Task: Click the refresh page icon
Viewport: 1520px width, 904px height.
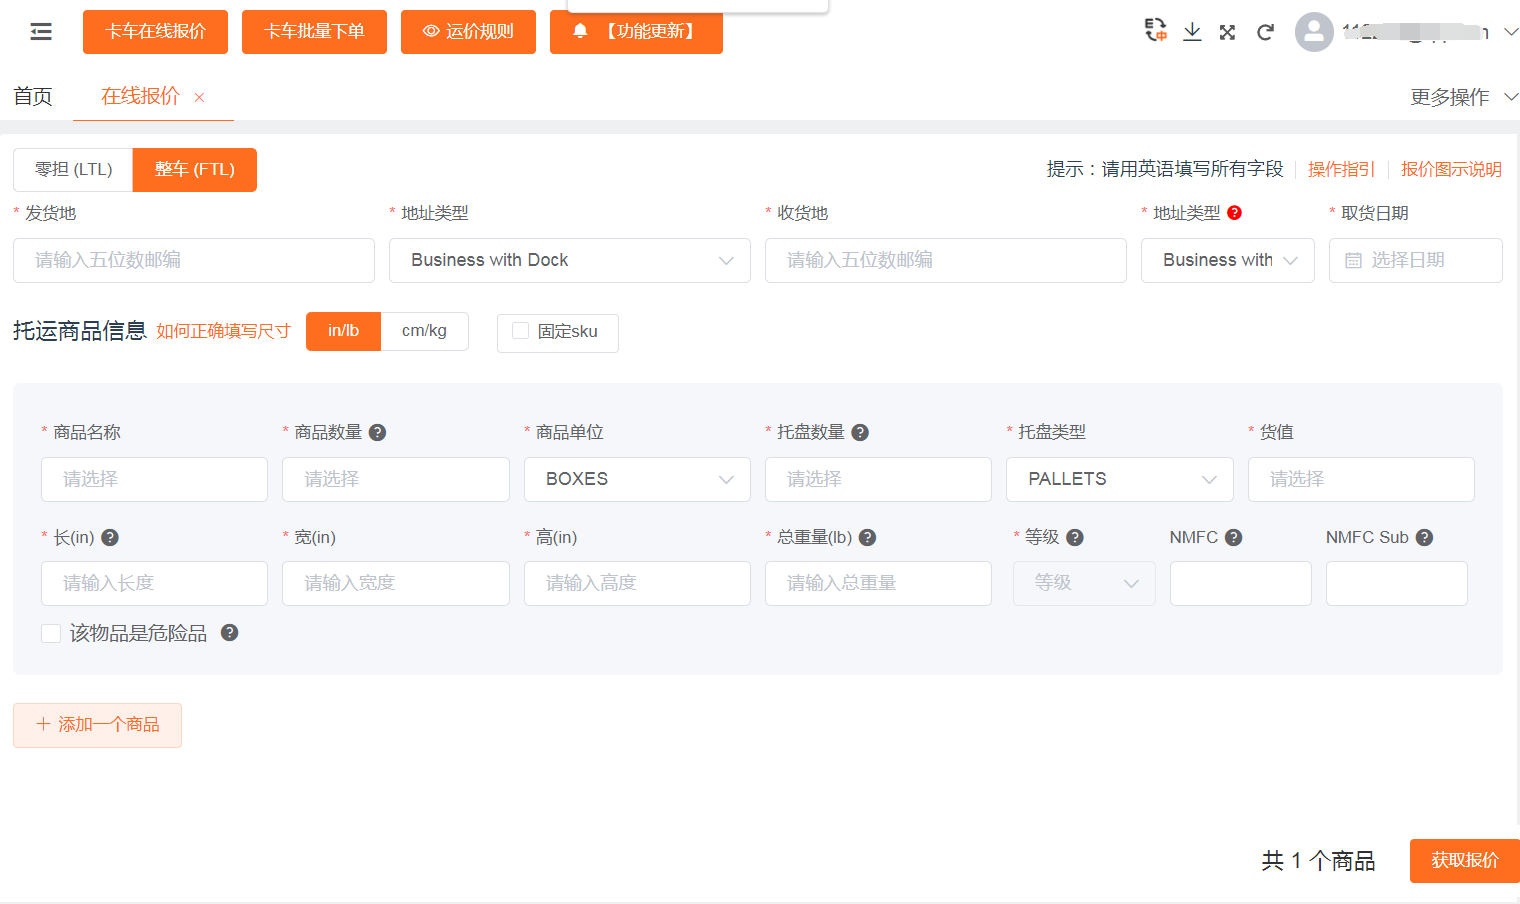Action: 1265,32
